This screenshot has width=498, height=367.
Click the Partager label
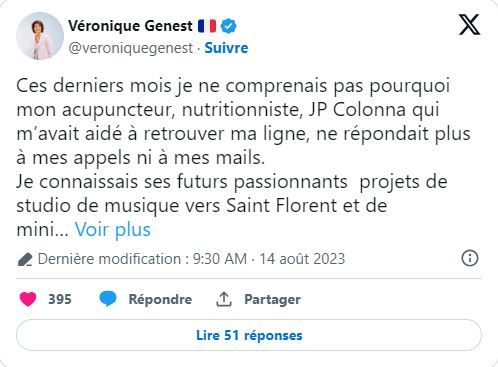[x=272, y=299]
